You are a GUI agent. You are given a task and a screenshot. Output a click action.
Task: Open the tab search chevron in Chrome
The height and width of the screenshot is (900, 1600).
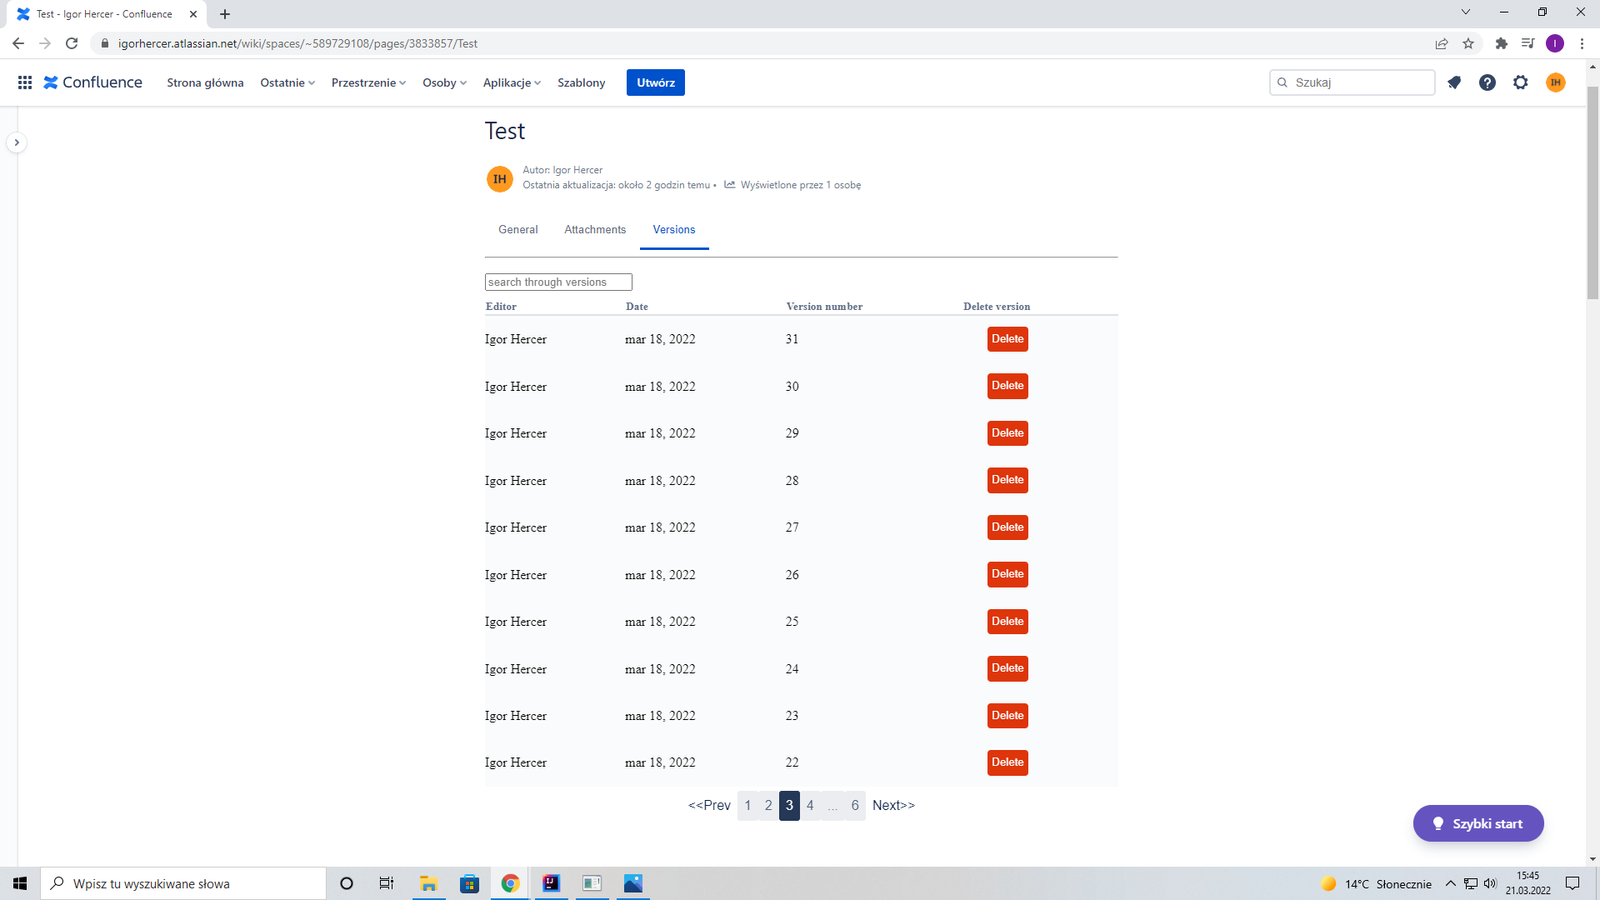1465,12
